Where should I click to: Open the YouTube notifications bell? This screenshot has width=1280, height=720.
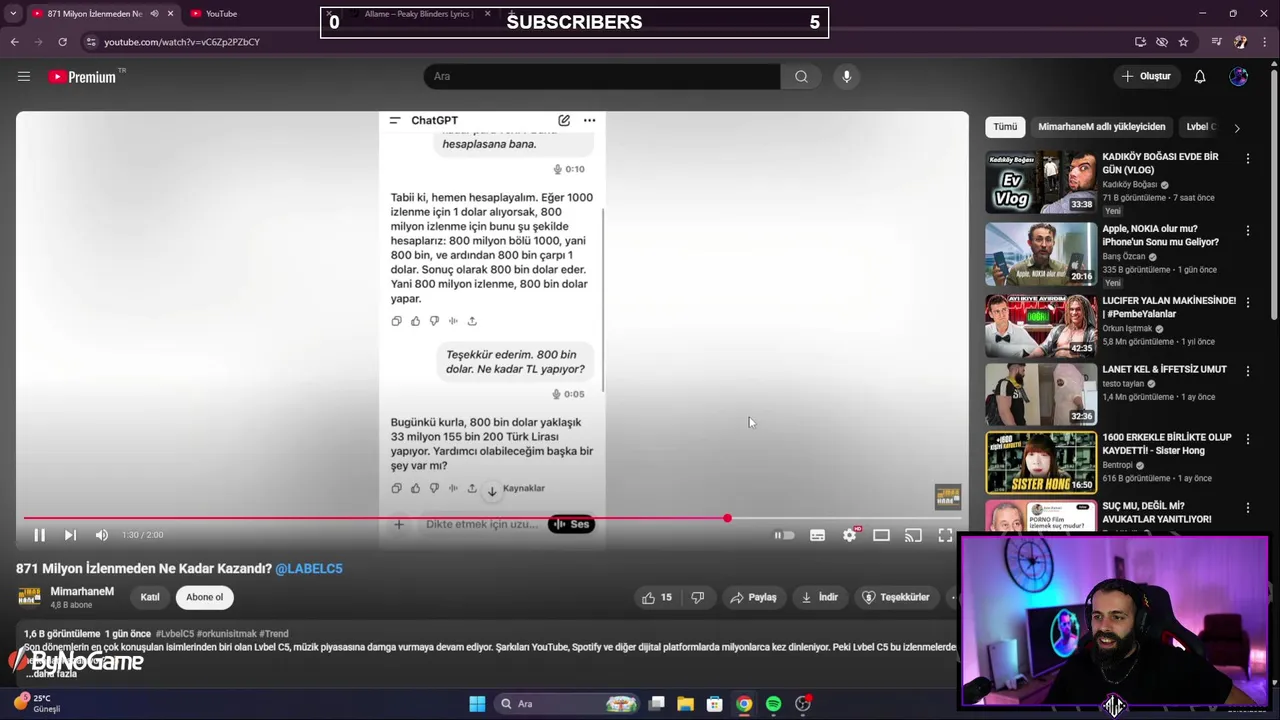click(1200, 77)
